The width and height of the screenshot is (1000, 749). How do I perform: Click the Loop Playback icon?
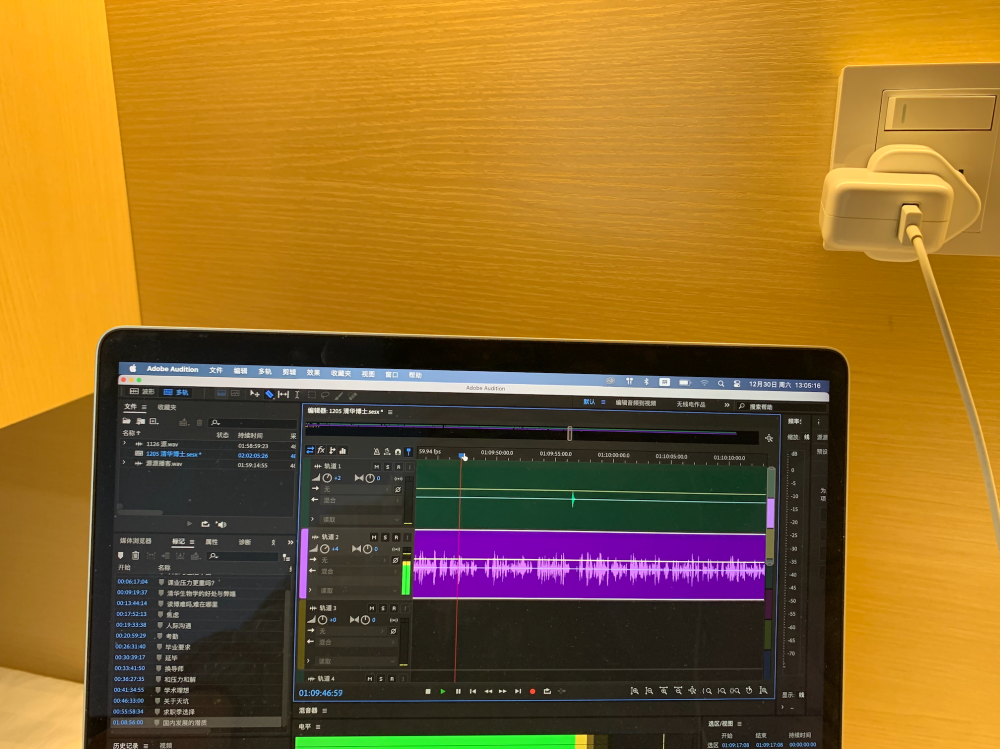coord(547,691)
